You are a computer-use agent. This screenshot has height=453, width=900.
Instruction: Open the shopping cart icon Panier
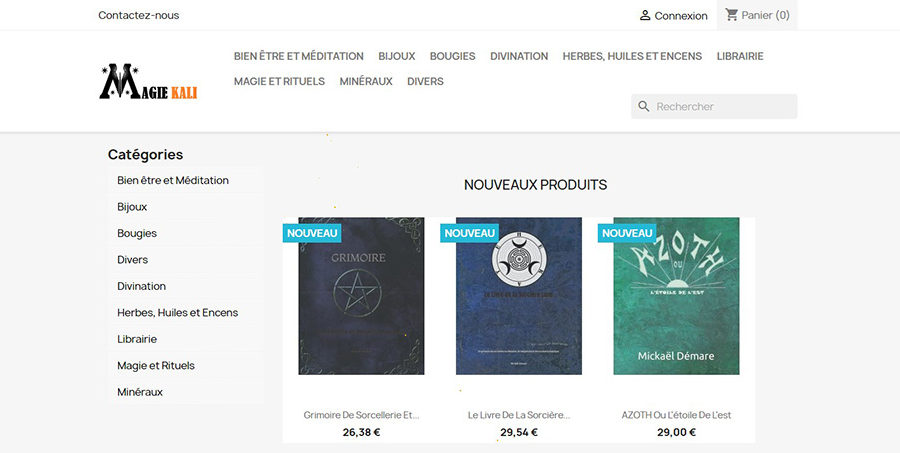tap(731, 14)
